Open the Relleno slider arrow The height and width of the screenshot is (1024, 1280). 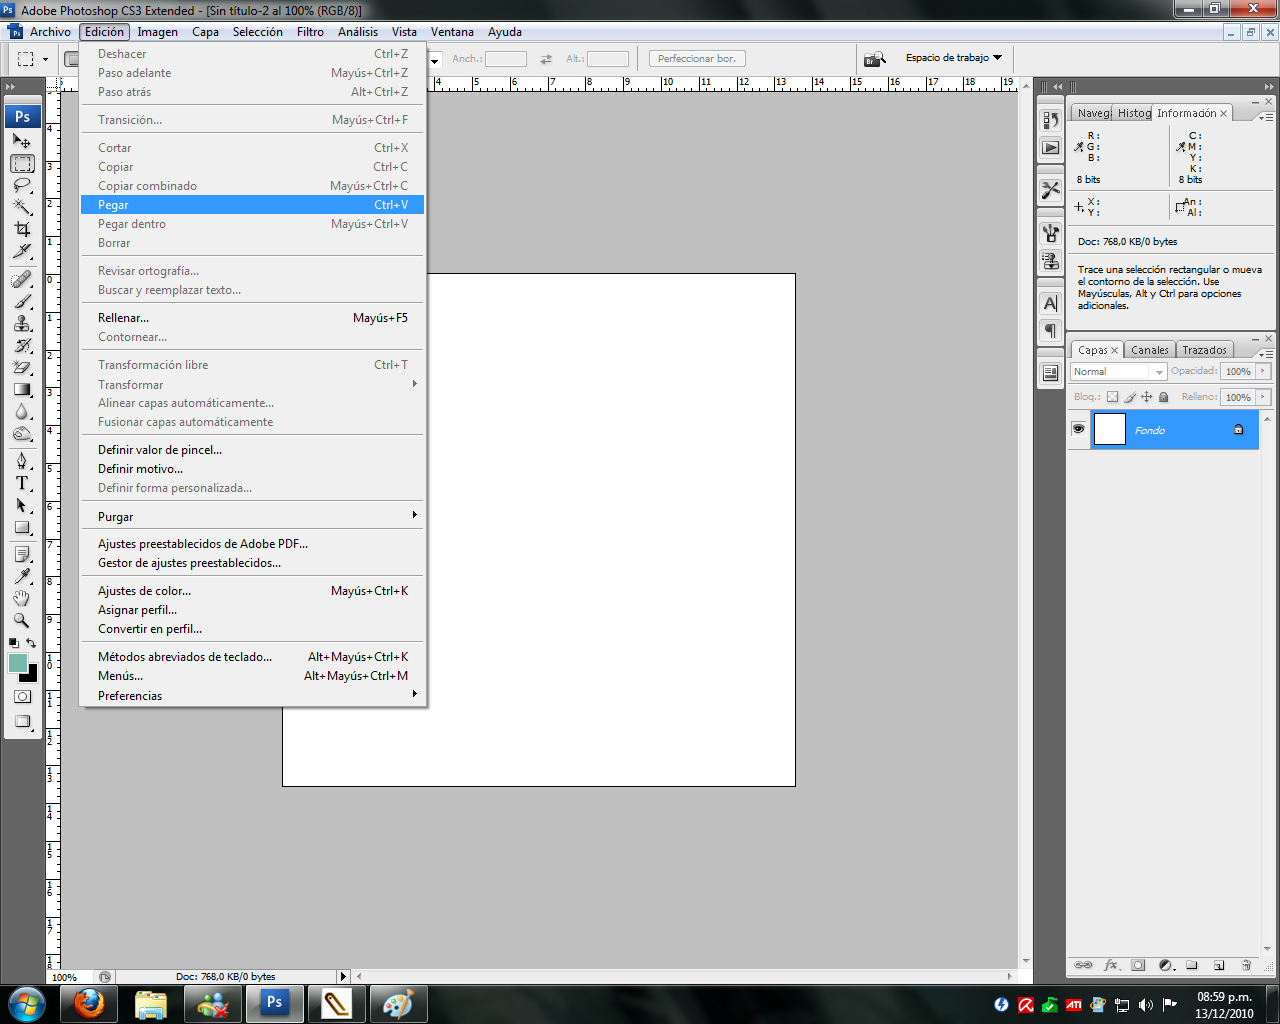point(1263,397)
